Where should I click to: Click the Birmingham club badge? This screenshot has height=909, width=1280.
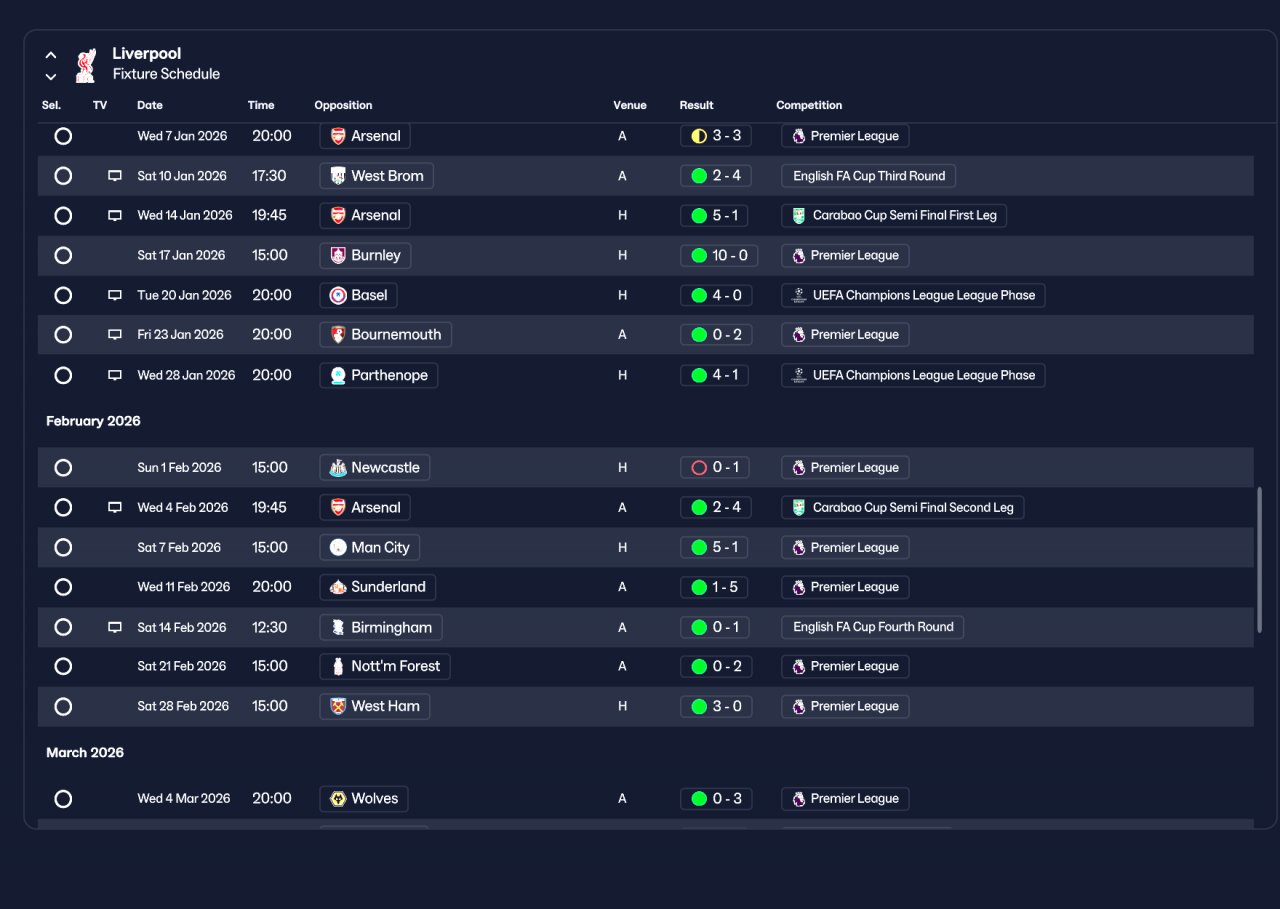(x=338, y=627)
